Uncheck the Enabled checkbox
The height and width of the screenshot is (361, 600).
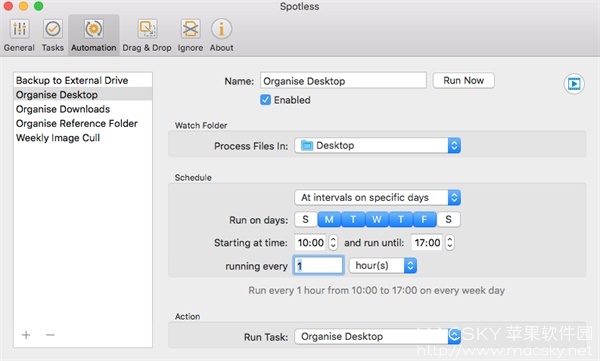click(265, 100)
